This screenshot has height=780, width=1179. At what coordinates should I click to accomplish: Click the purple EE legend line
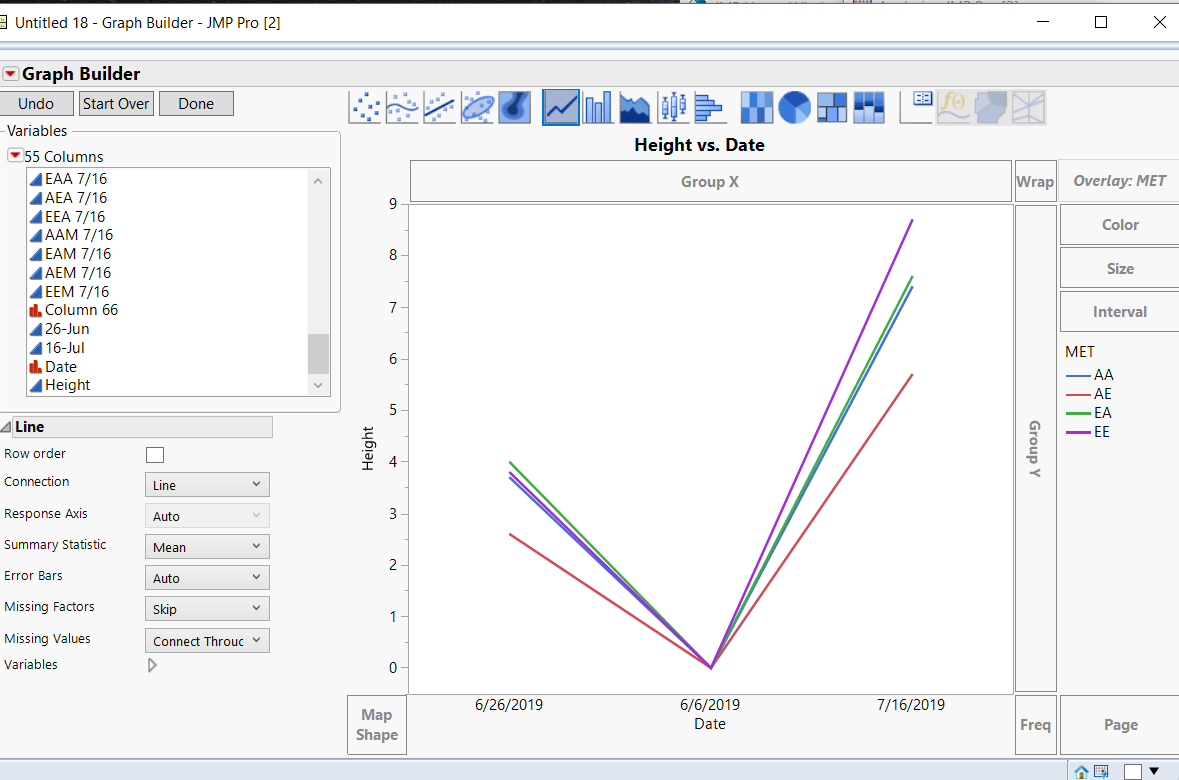[x=1078, y=432]
